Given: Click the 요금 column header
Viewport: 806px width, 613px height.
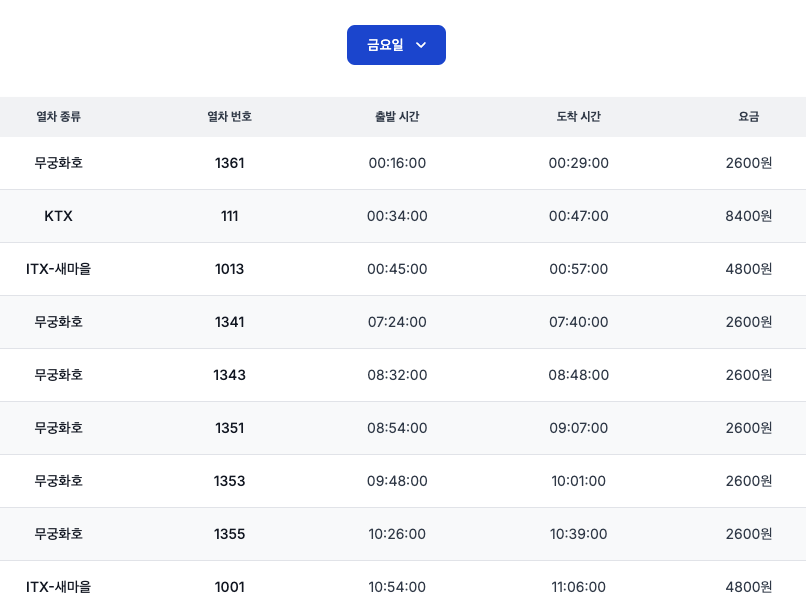Looking at the screenshot, I should tap(749, 117).
